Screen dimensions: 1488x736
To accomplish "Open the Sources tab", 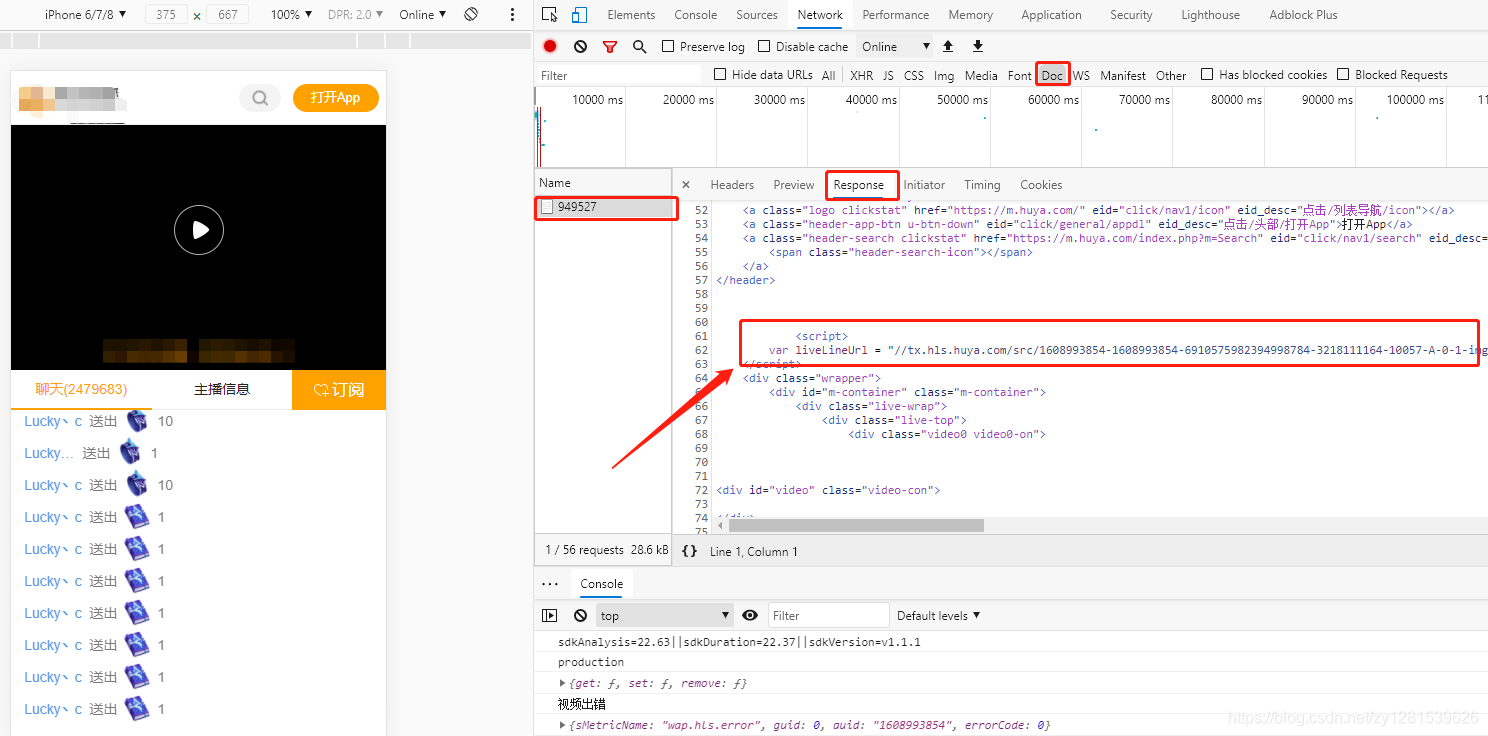I will click(x=756, y=15).
